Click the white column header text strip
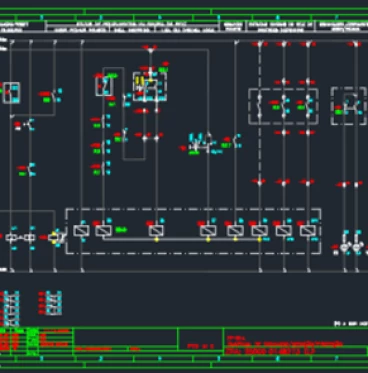The height and width of the screenshot is (373, 368). click(184, 27)
